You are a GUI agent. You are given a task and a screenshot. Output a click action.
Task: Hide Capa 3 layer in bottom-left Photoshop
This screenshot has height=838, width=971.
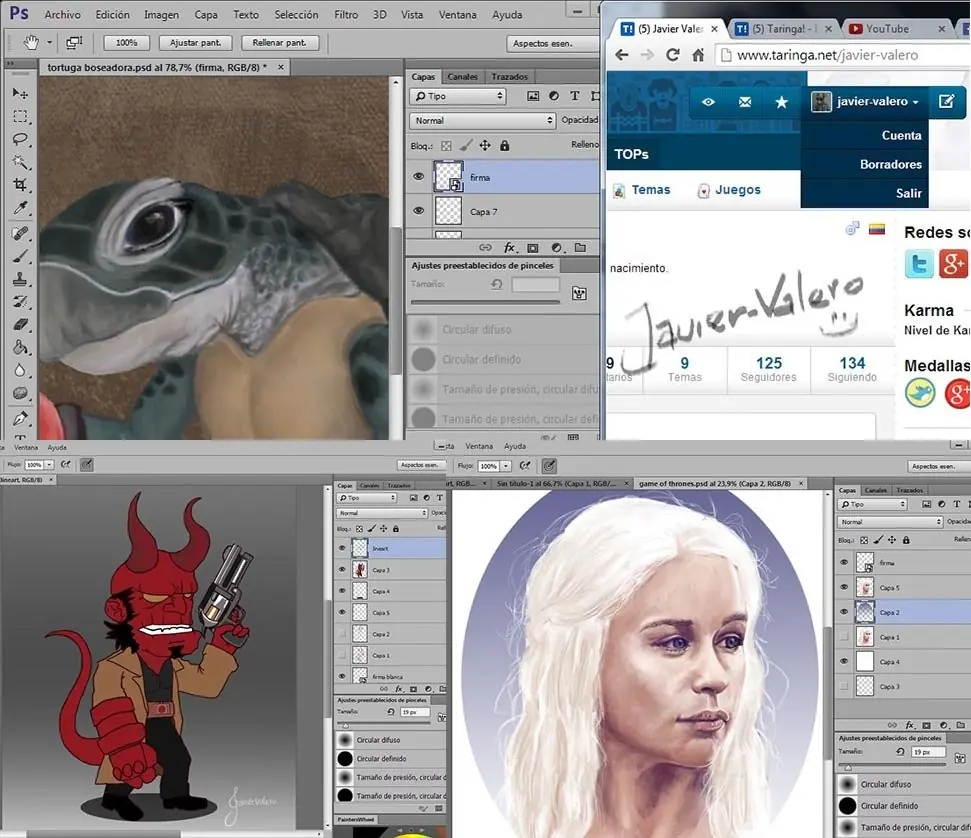342,570
